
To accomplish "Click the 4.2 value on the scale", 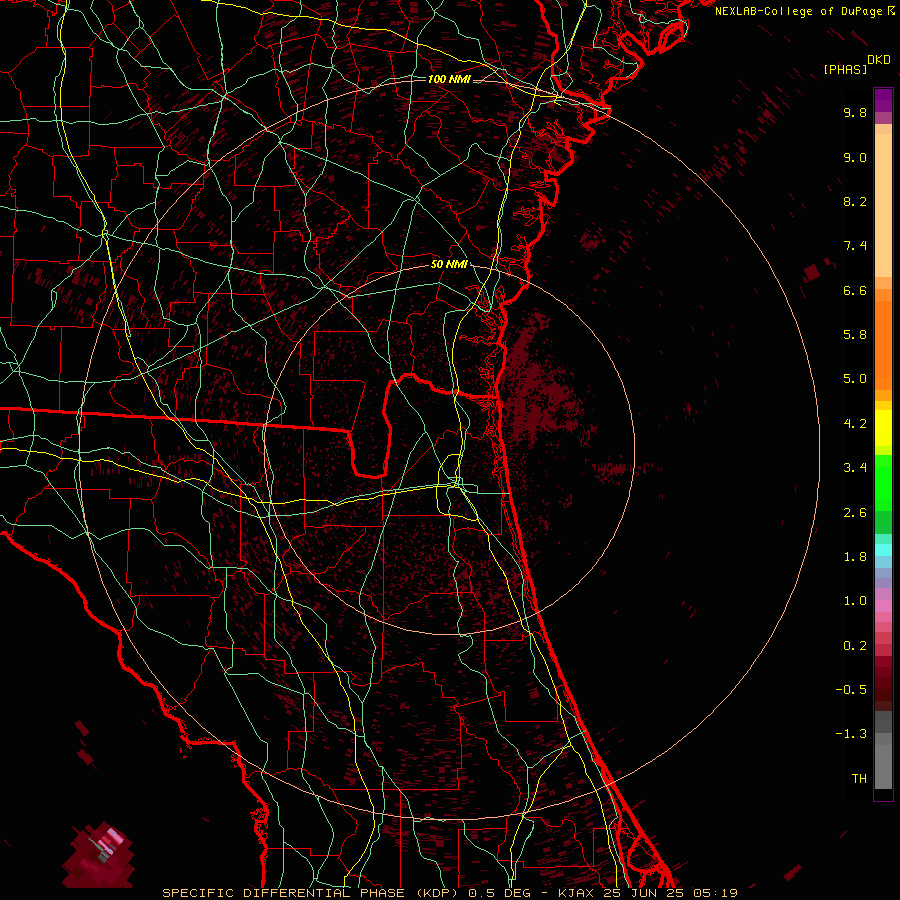I will tap(855, 424).
